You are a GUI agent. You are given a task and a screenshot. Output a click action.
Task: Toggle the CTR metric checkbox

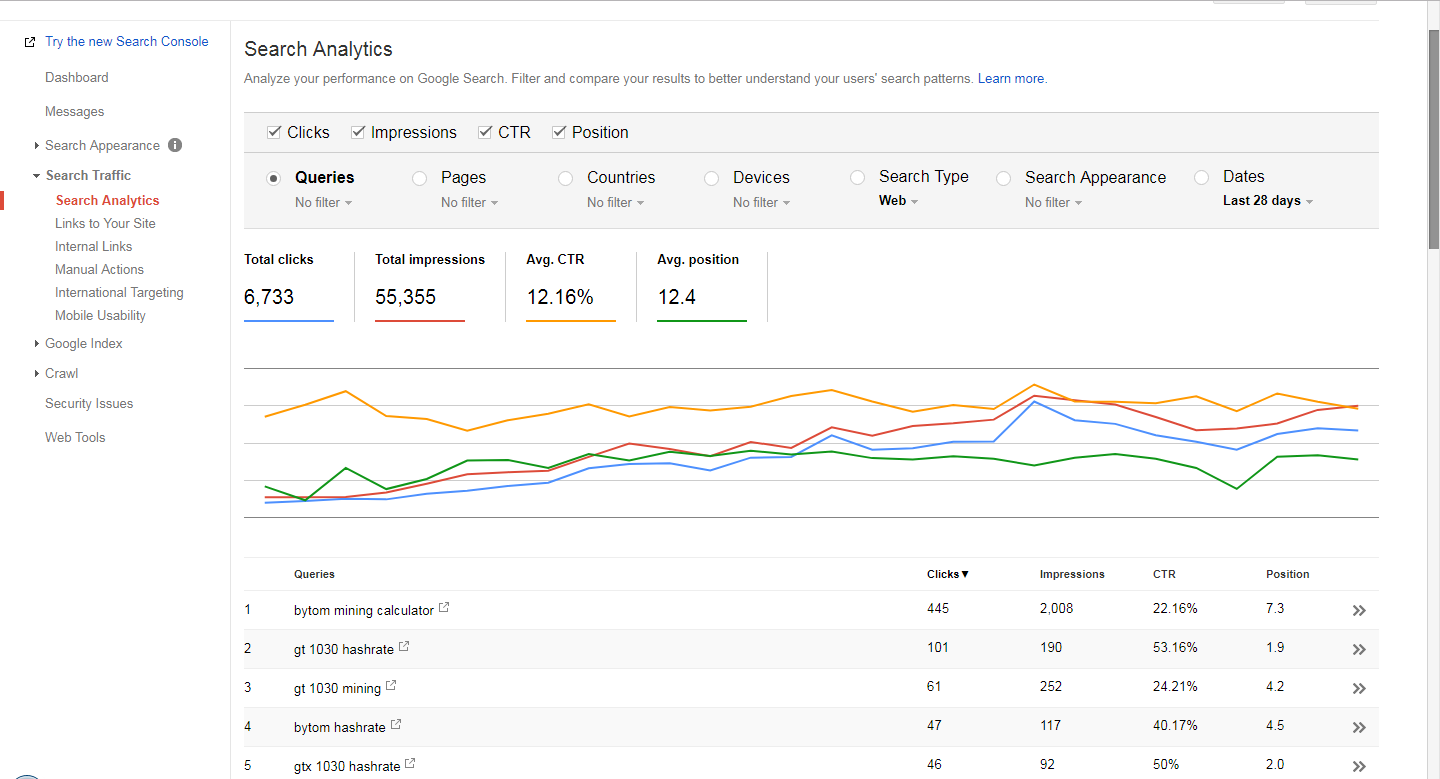pyautogui.click(x=485, y=132)
